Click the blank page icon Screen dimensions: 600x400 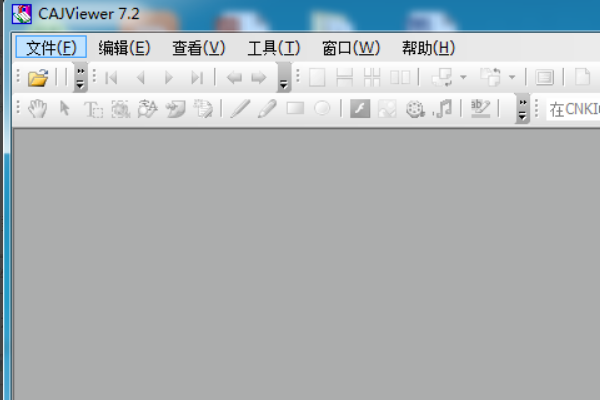tap(582, 78)
